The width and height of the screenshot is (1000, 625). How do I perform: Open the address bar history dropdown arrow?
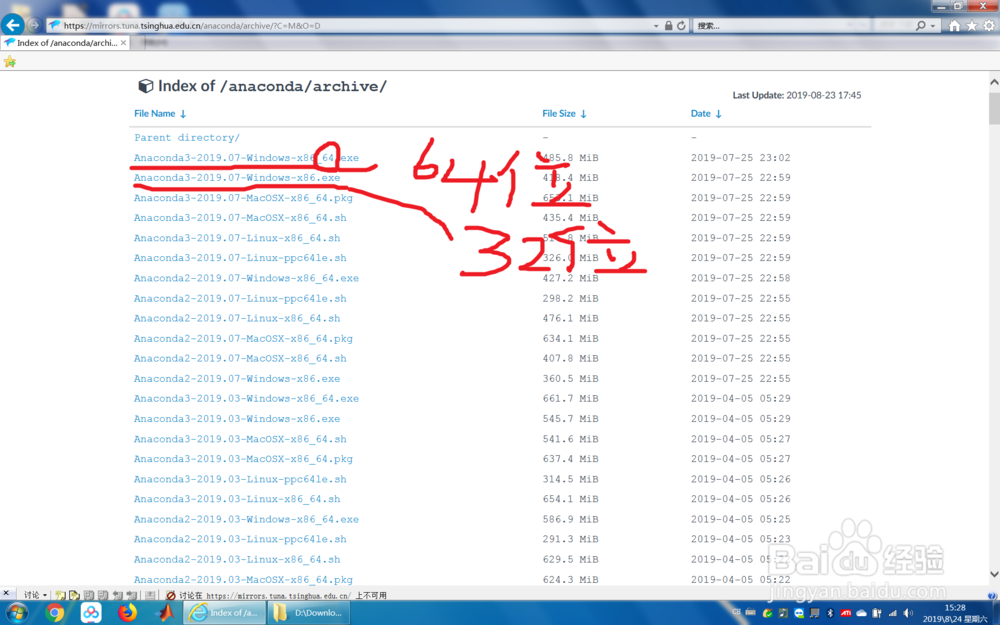[x=656, y=26]
